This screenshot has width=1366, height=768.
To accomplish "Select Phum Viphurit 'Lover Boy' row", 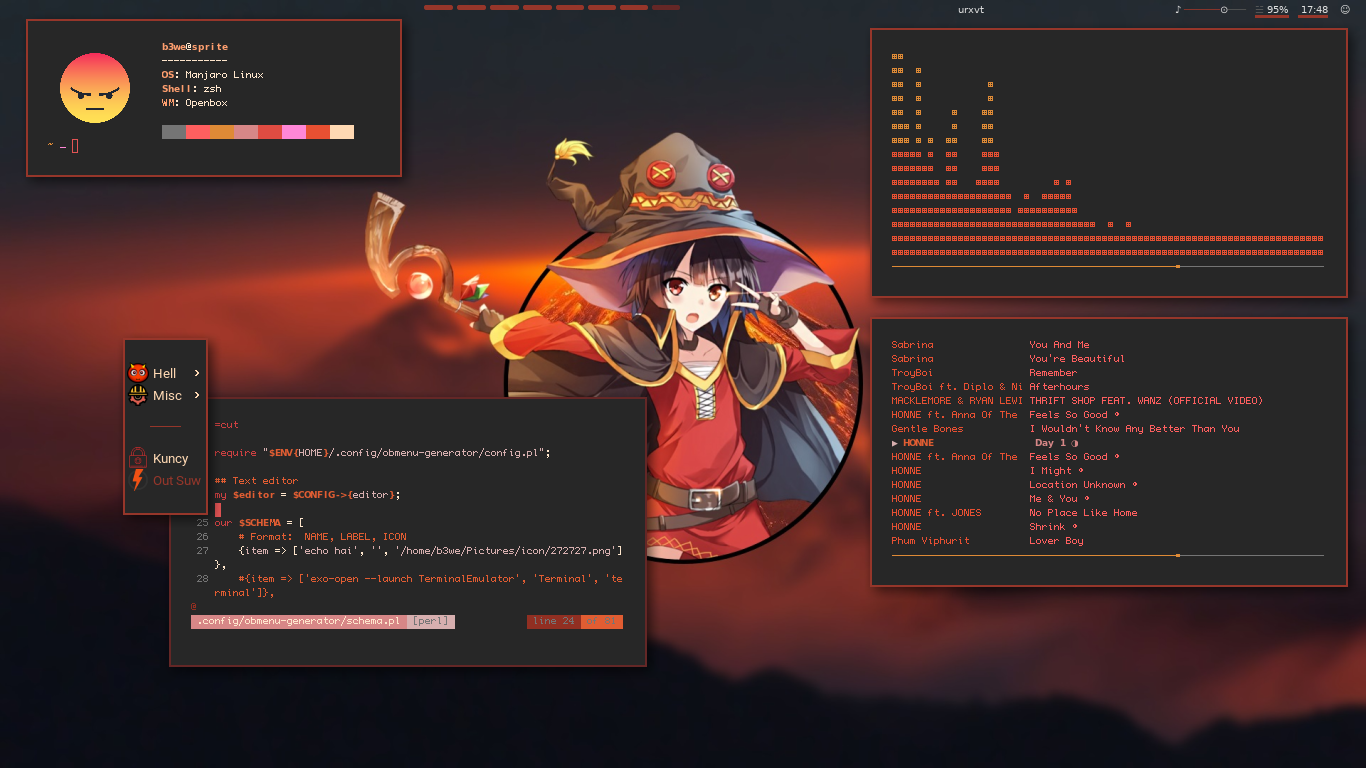I will click(x=1107, y=541).
